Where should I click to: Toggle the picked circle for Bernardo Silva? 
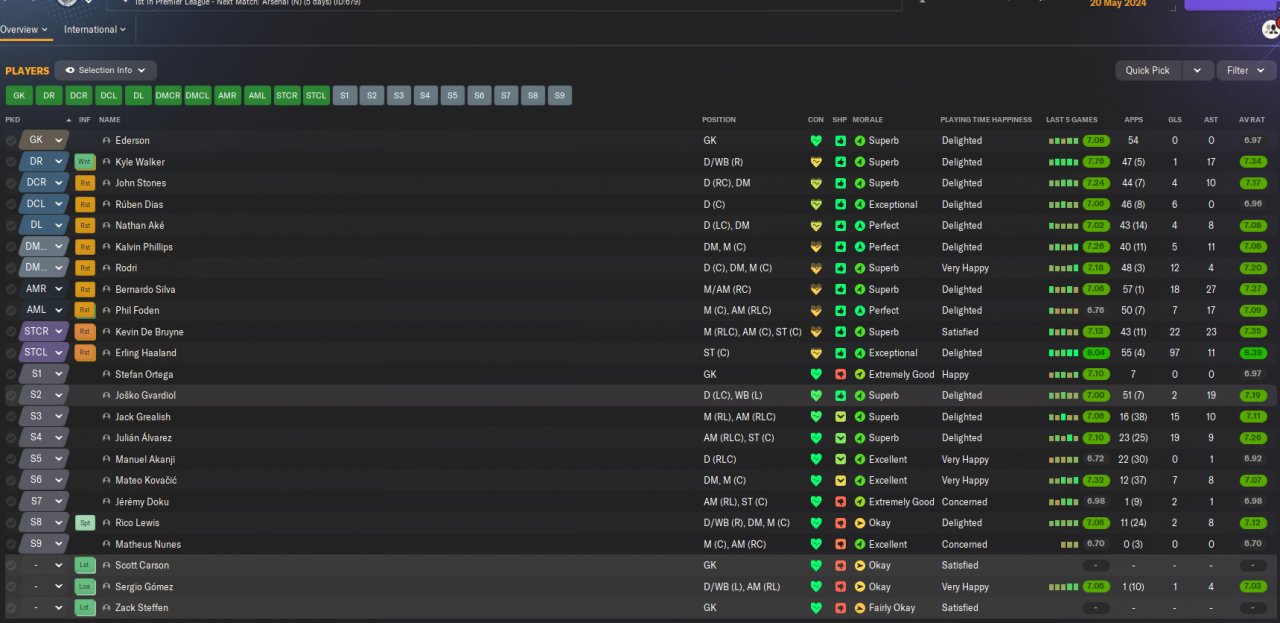[x=11, y=289]
